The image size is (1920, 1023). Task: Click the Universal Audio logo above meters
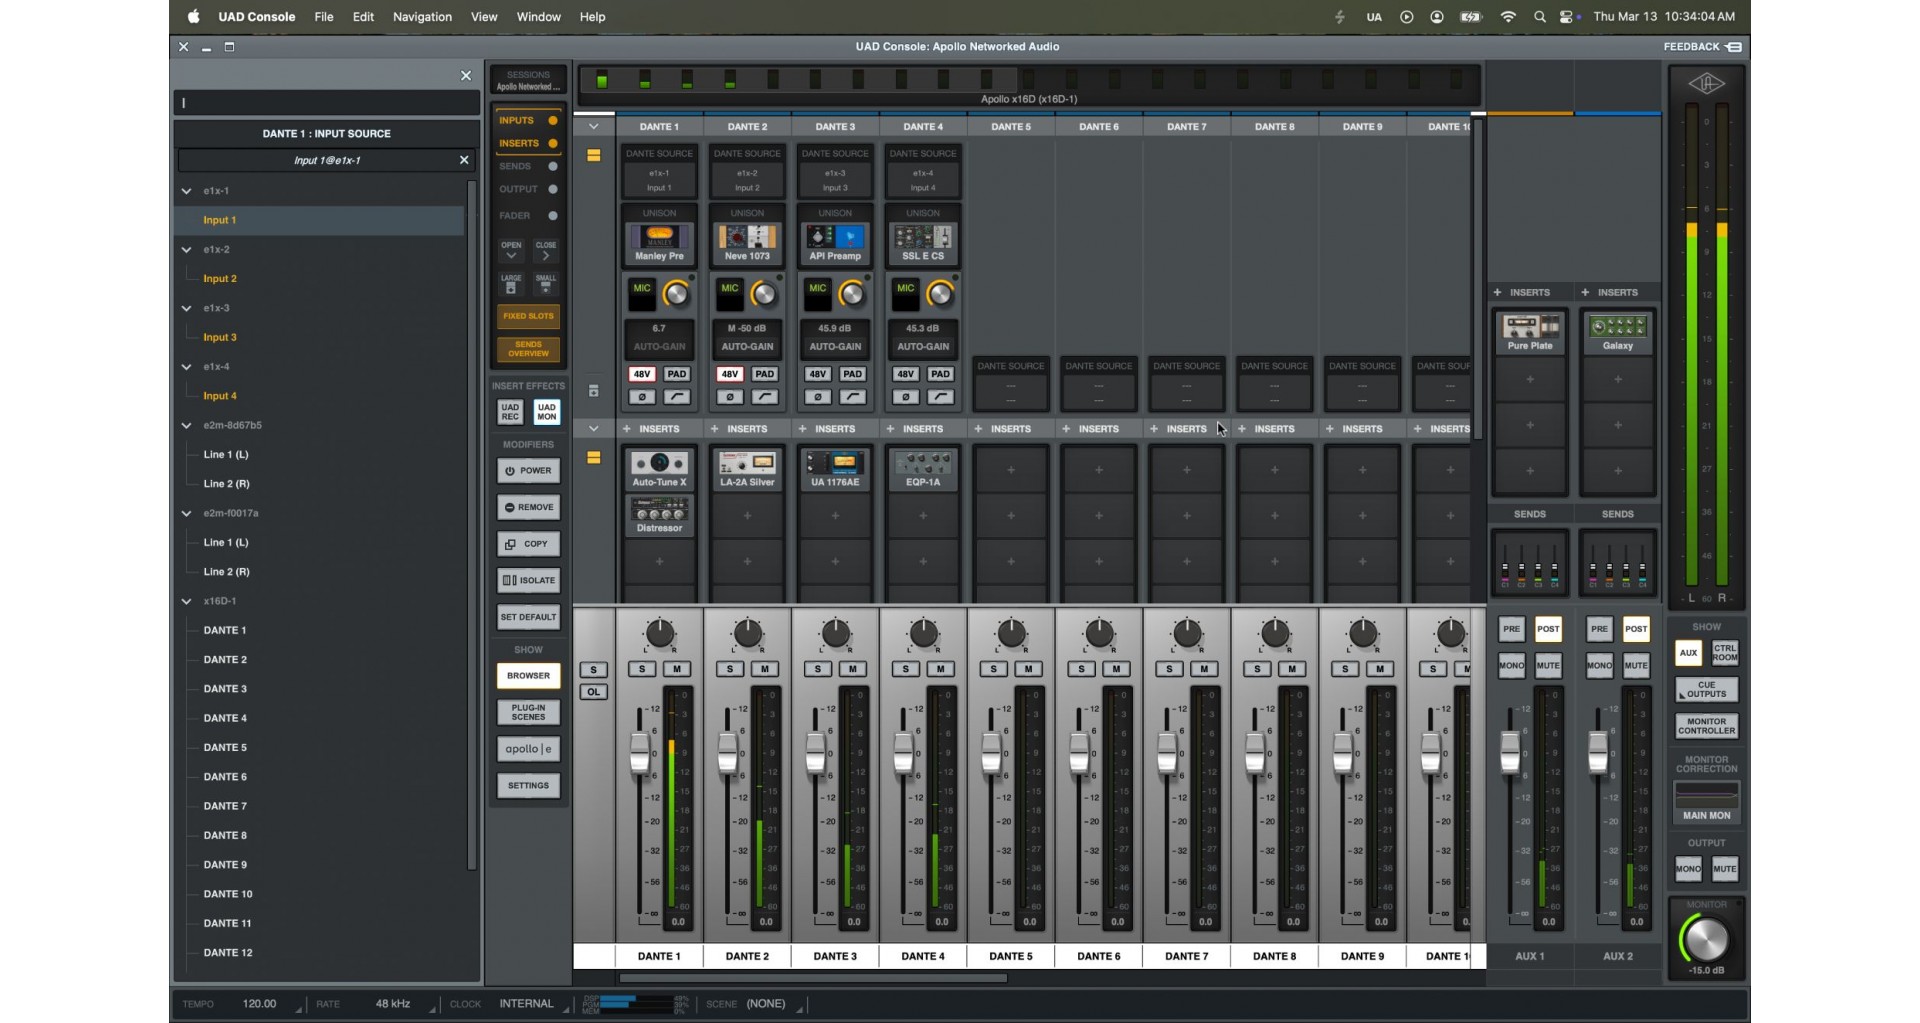coord(1706,84)
